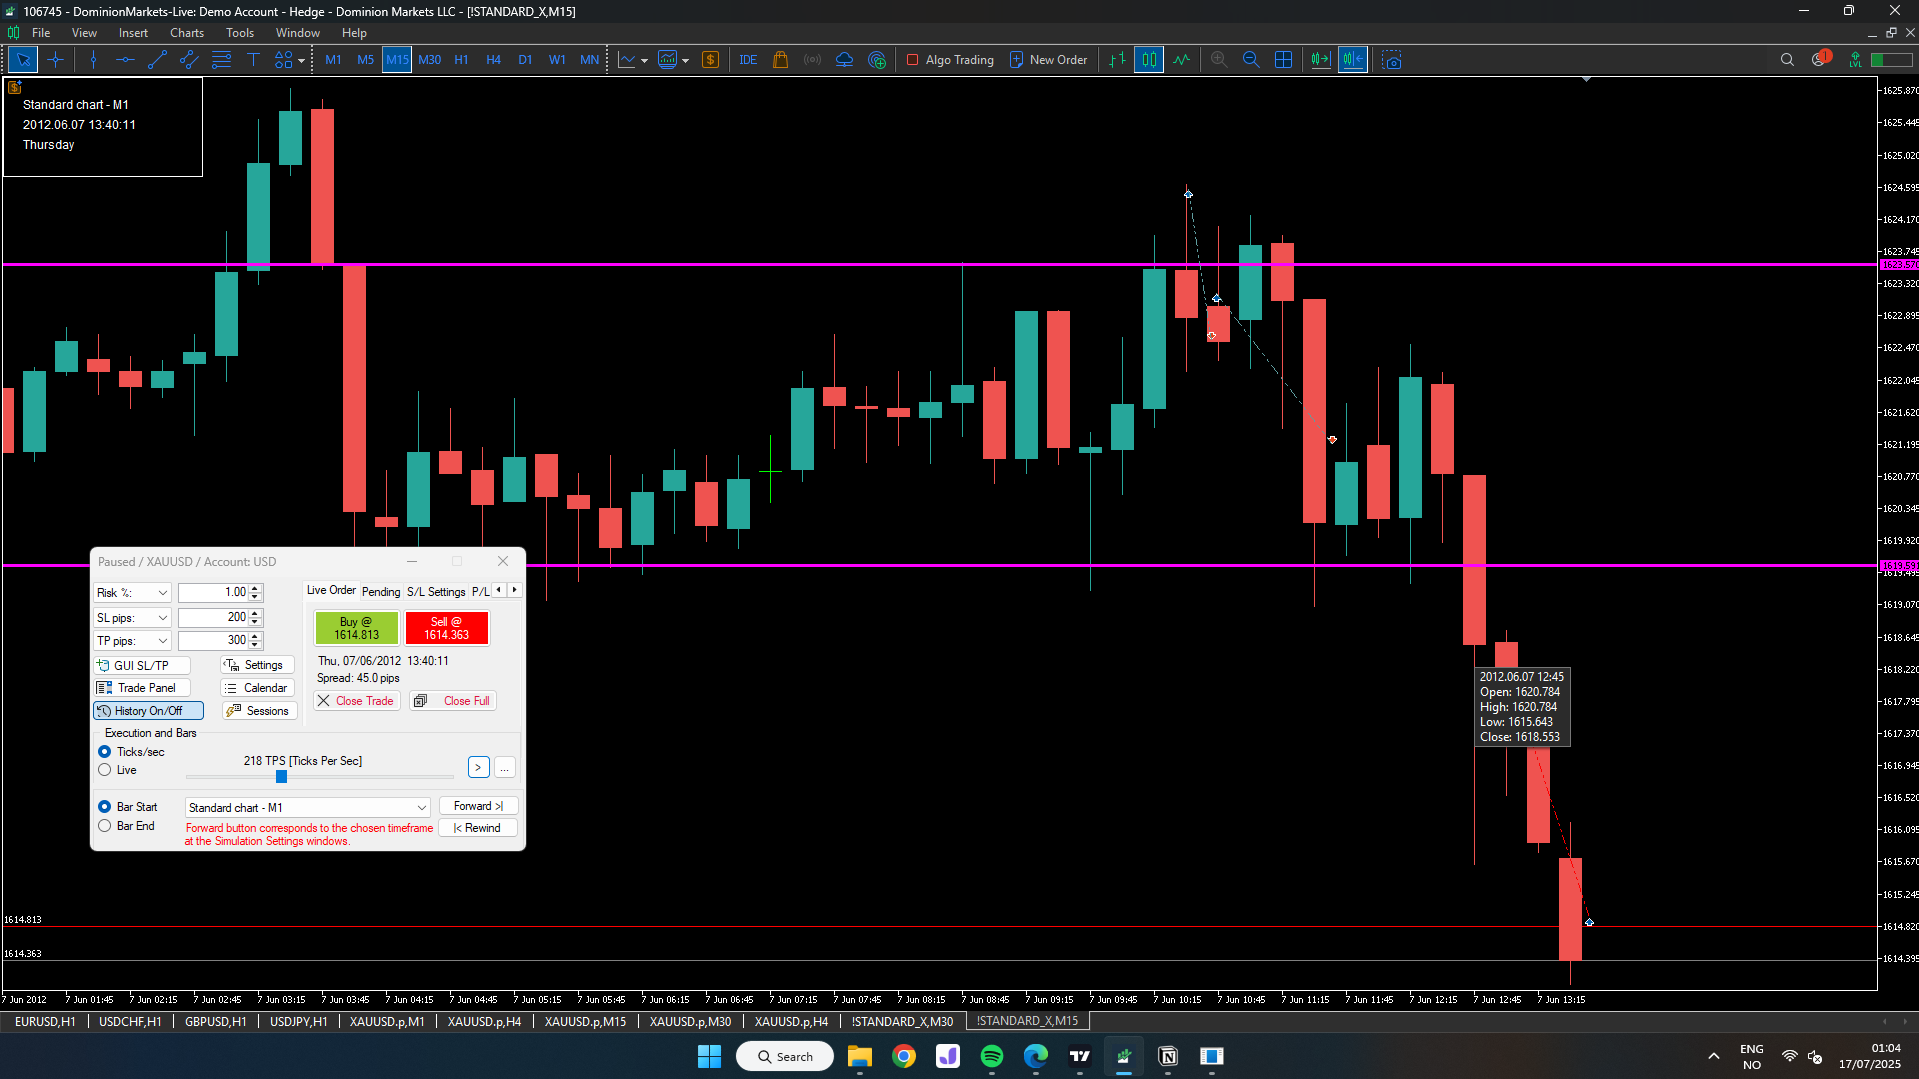The width and height of the screenshot is (1919, 1079).
Task: Toggle History On/Off button
Action: click(x=148, y=711)
